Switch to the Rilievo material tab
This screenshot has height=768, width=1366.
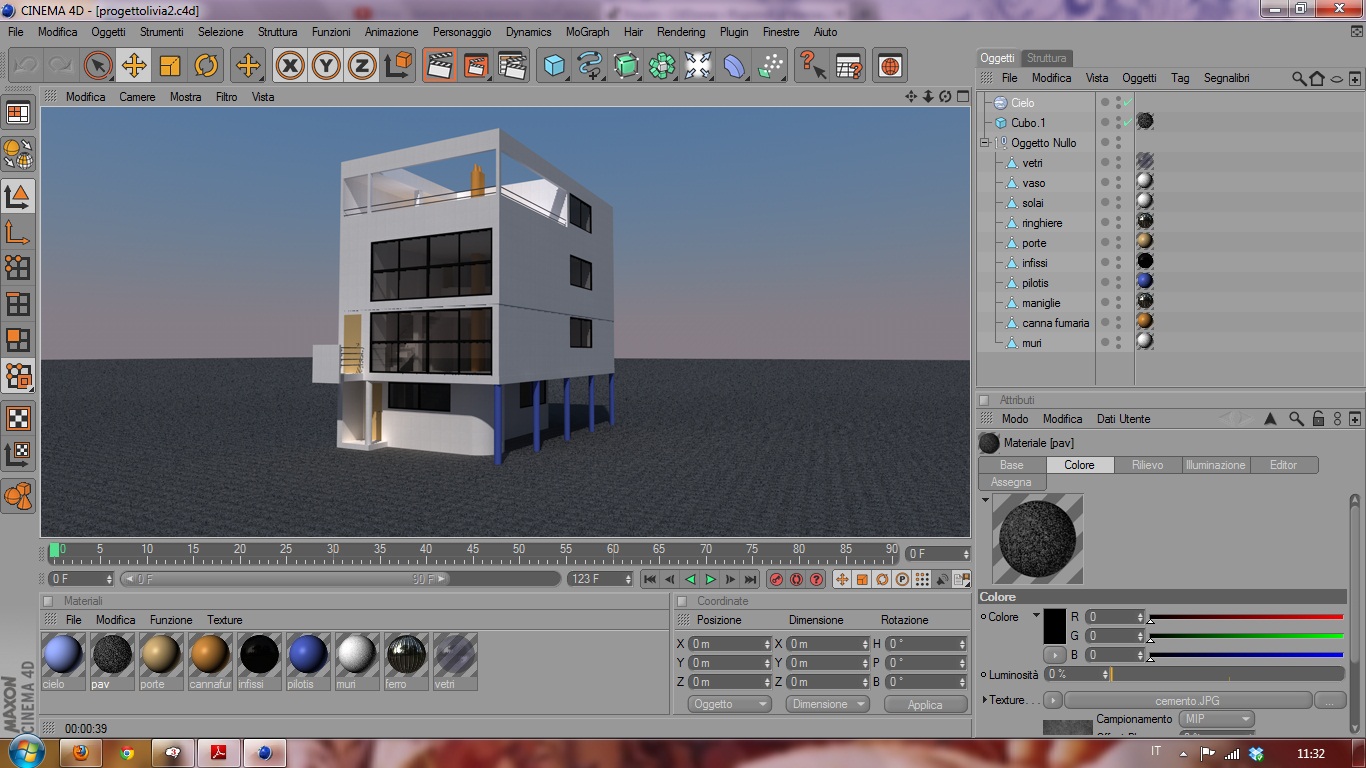(x=1147, y=465)
